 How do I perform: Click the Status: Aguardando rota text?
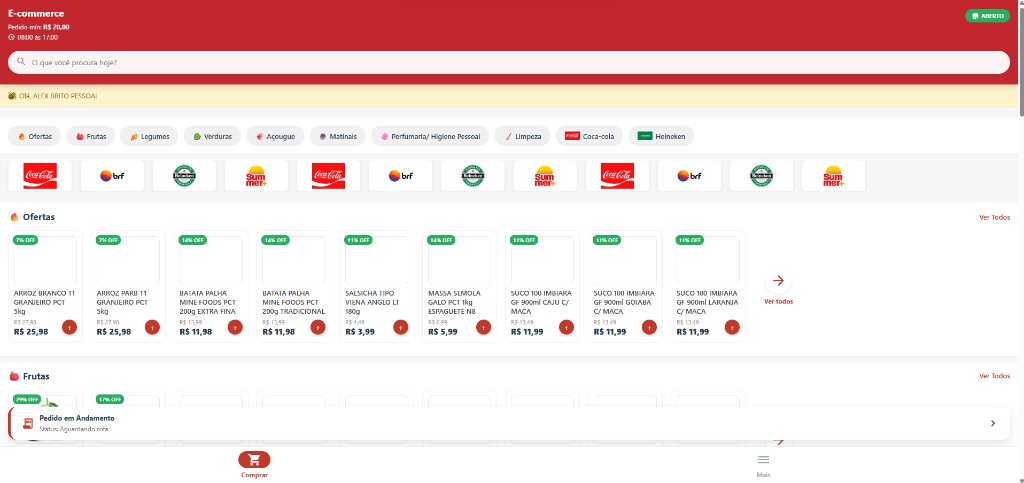click(x=74, y=429)
